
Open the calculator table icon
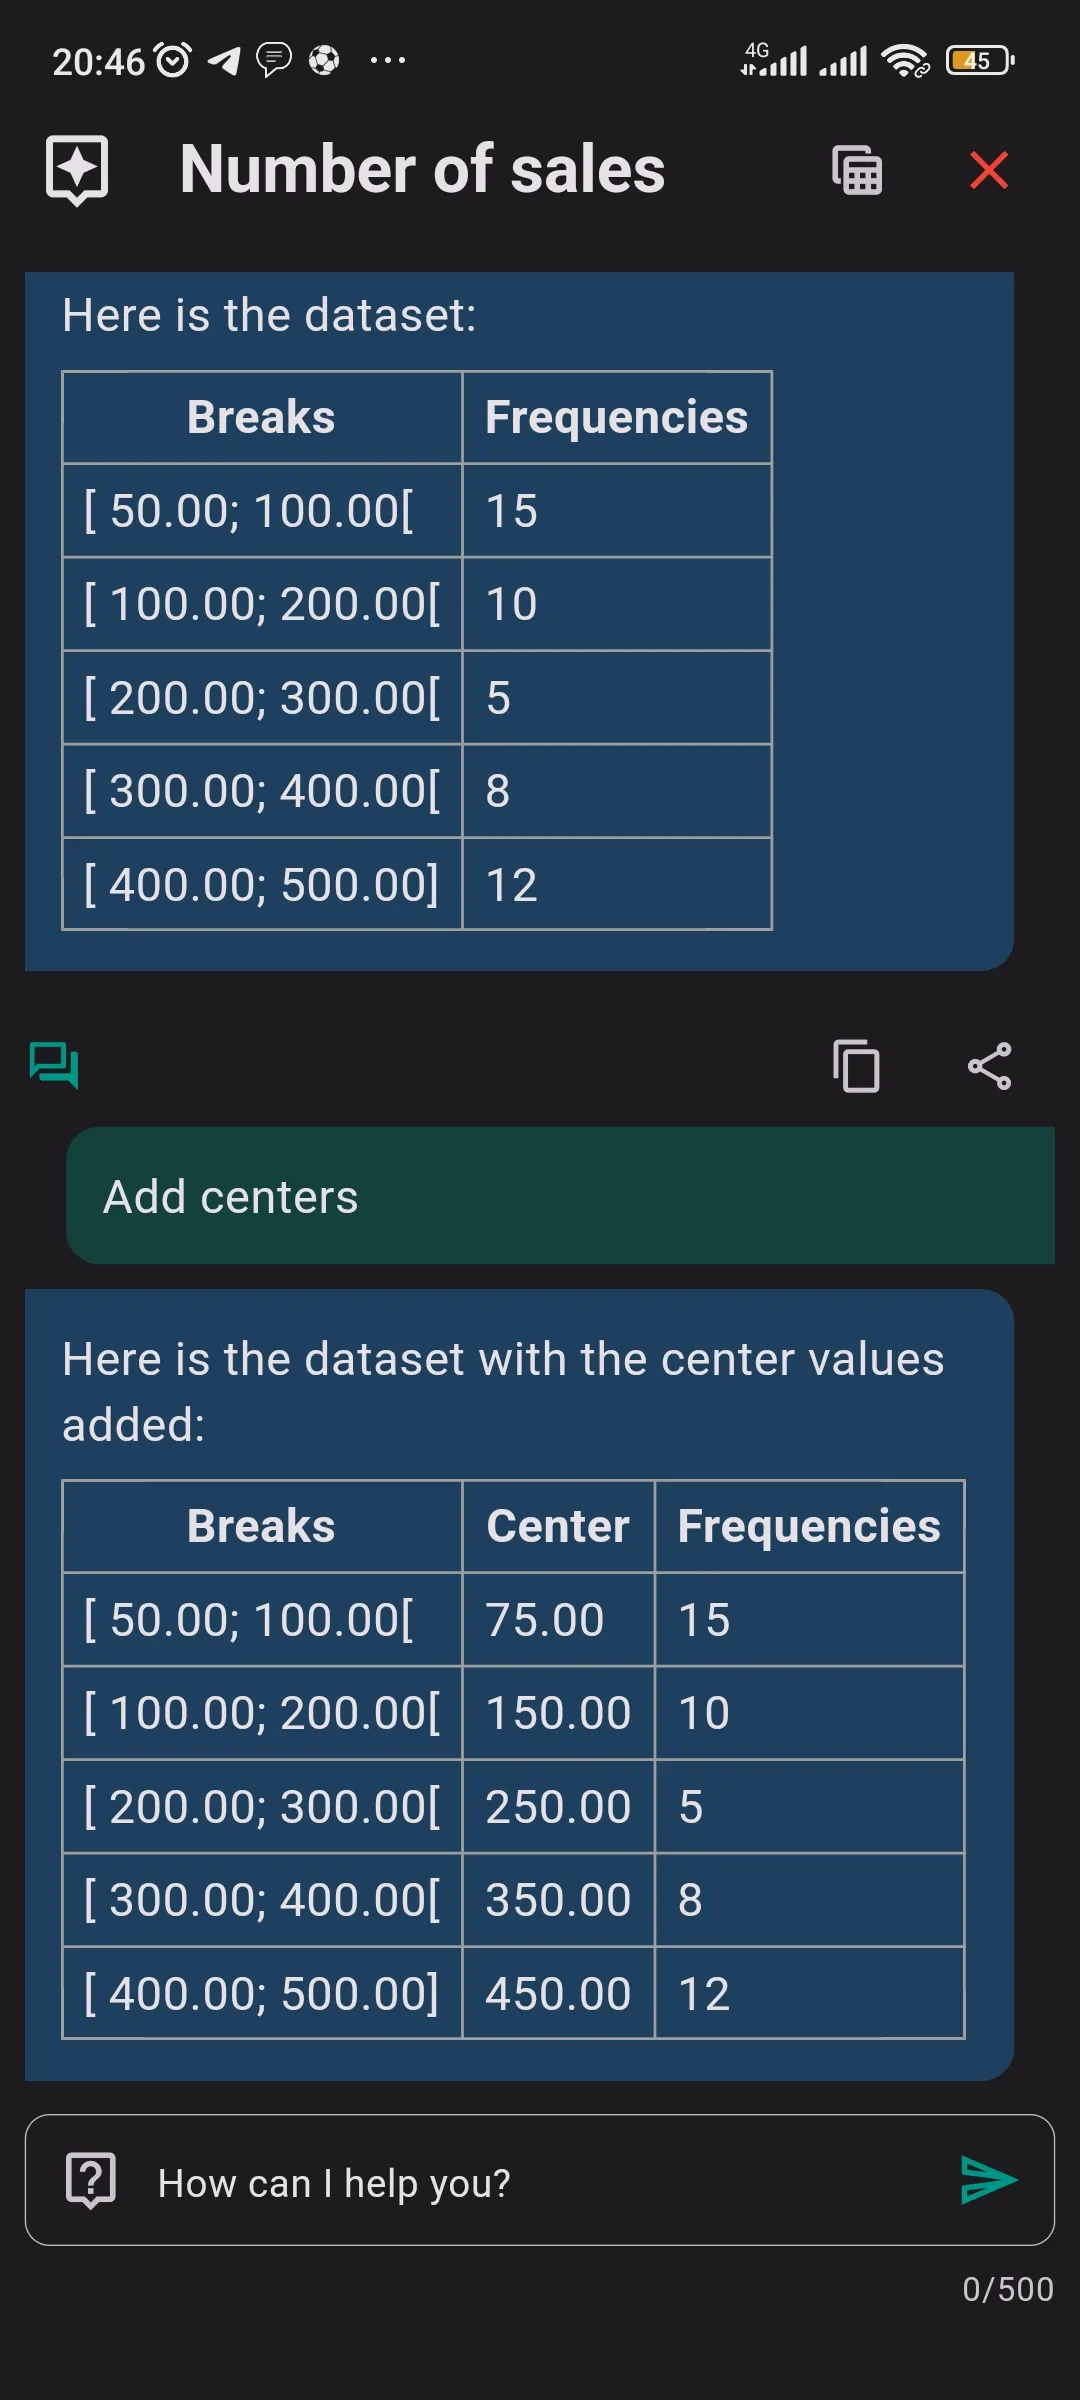pos(857,170)
